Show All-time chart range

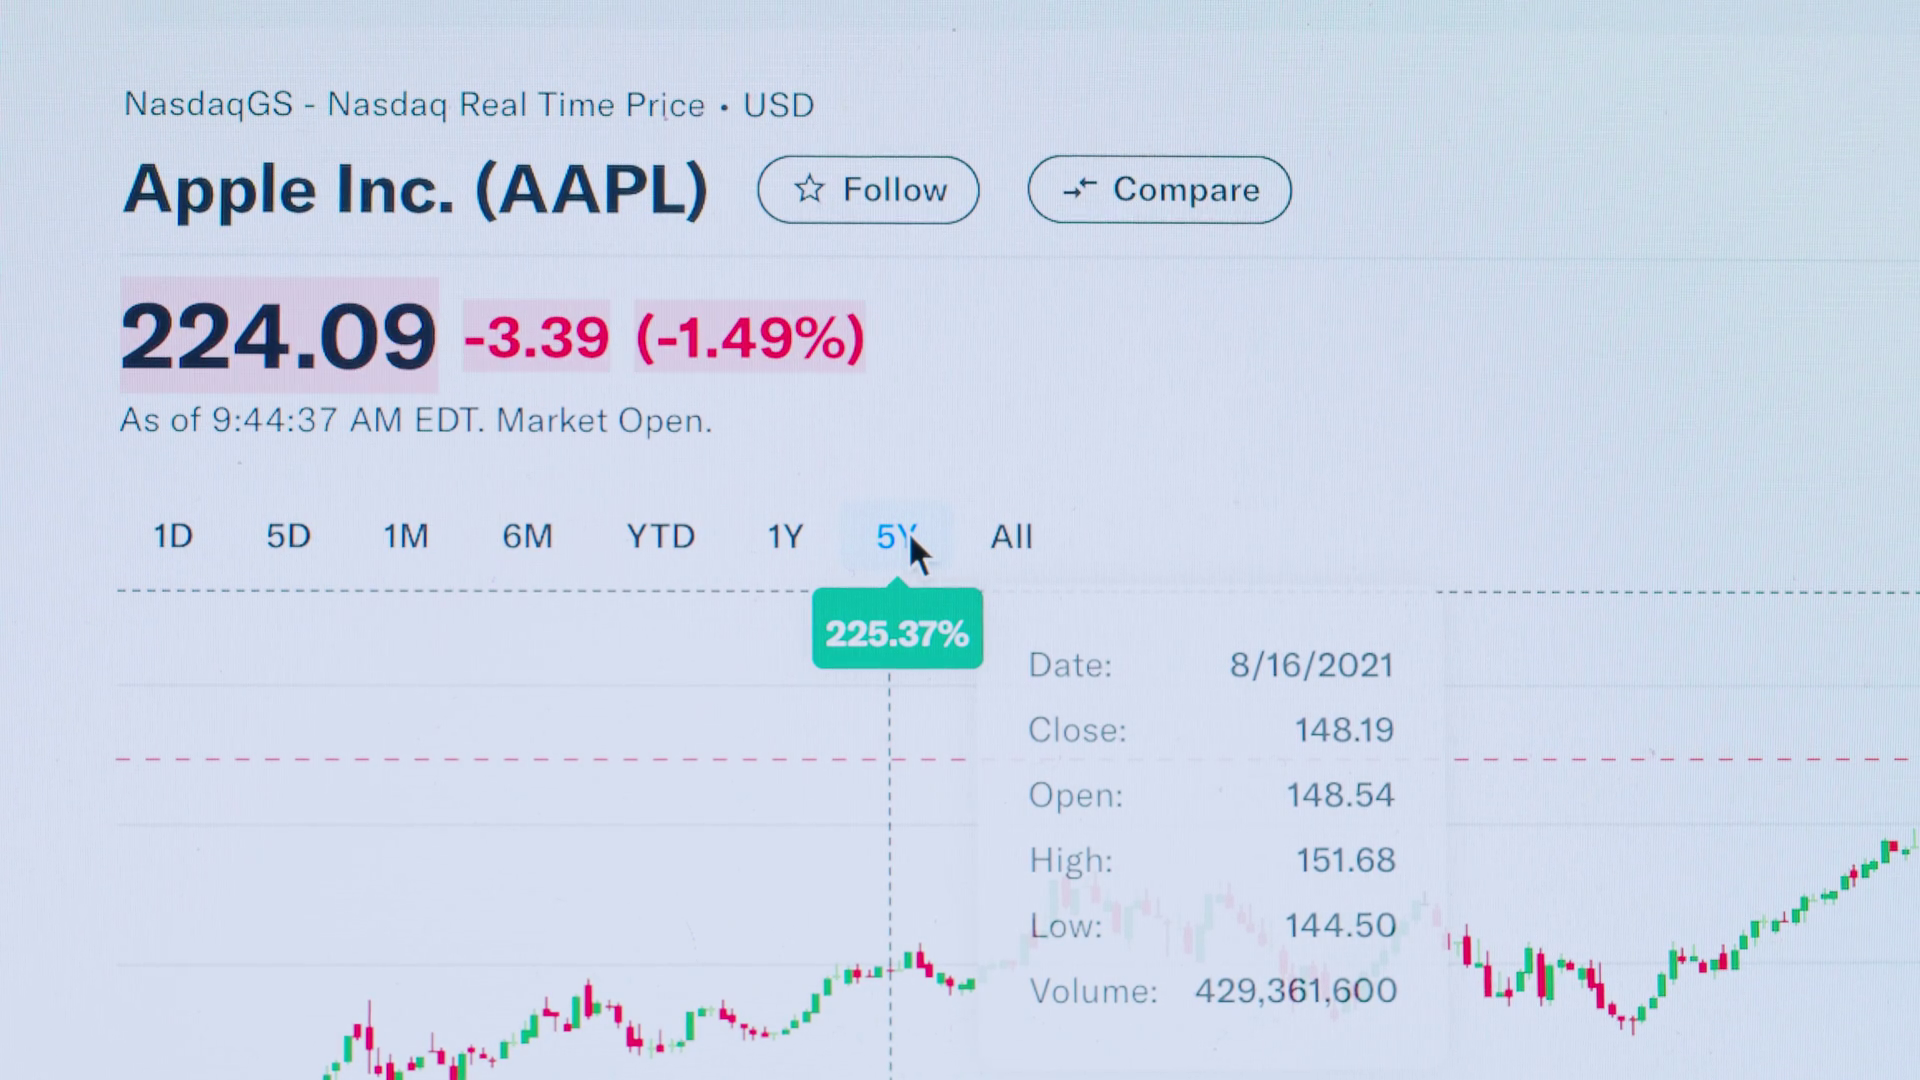pos(1011,537)
